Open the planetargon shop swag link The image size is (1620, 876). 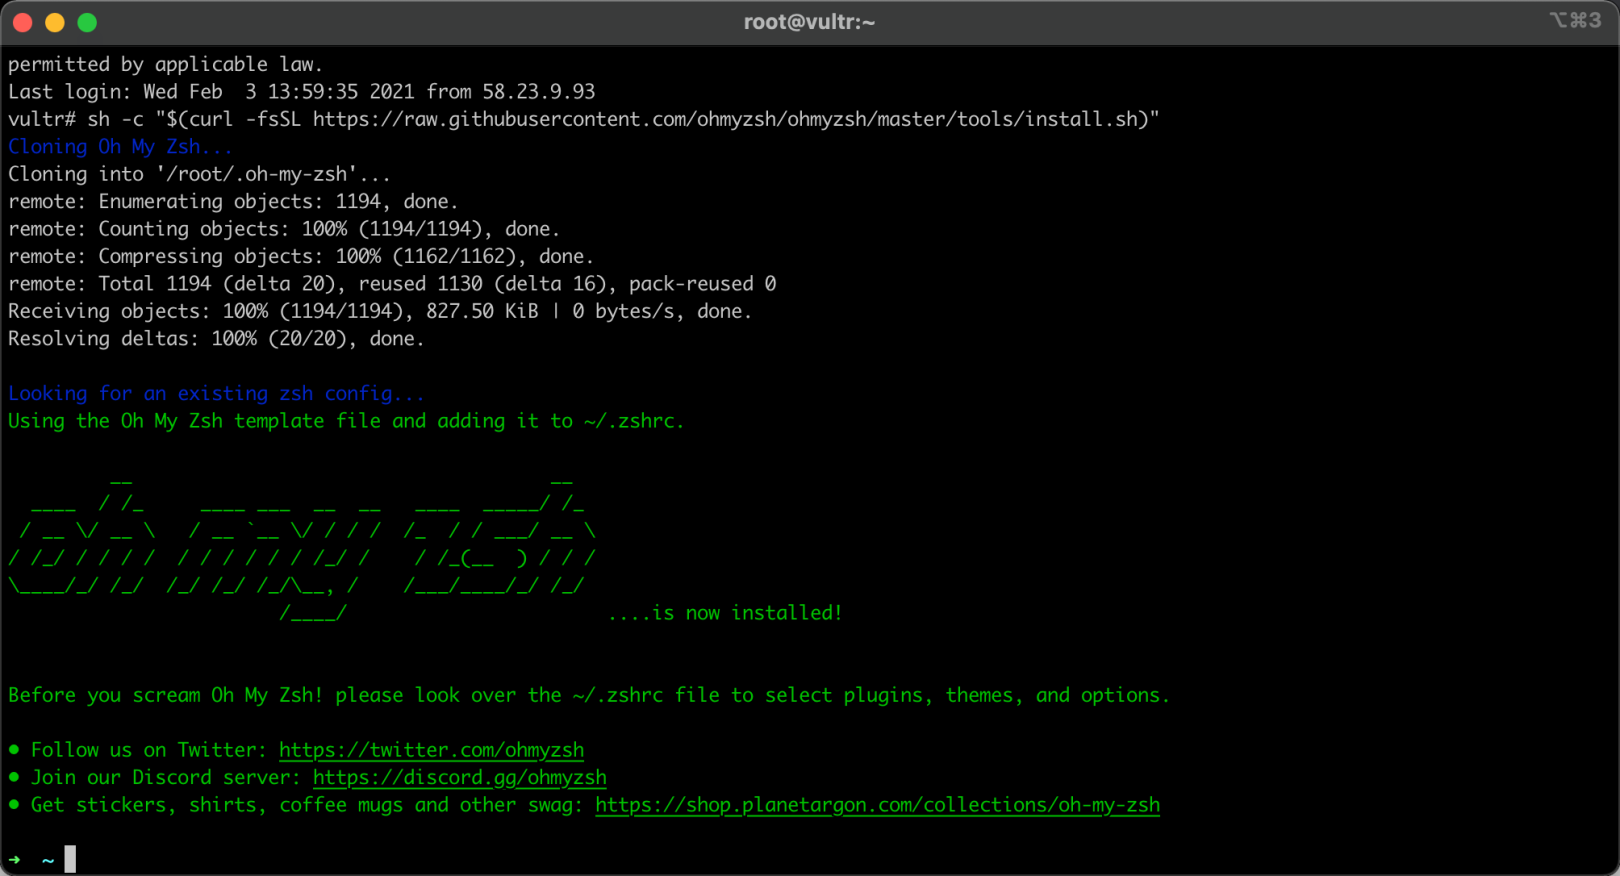tap(877, 805)
